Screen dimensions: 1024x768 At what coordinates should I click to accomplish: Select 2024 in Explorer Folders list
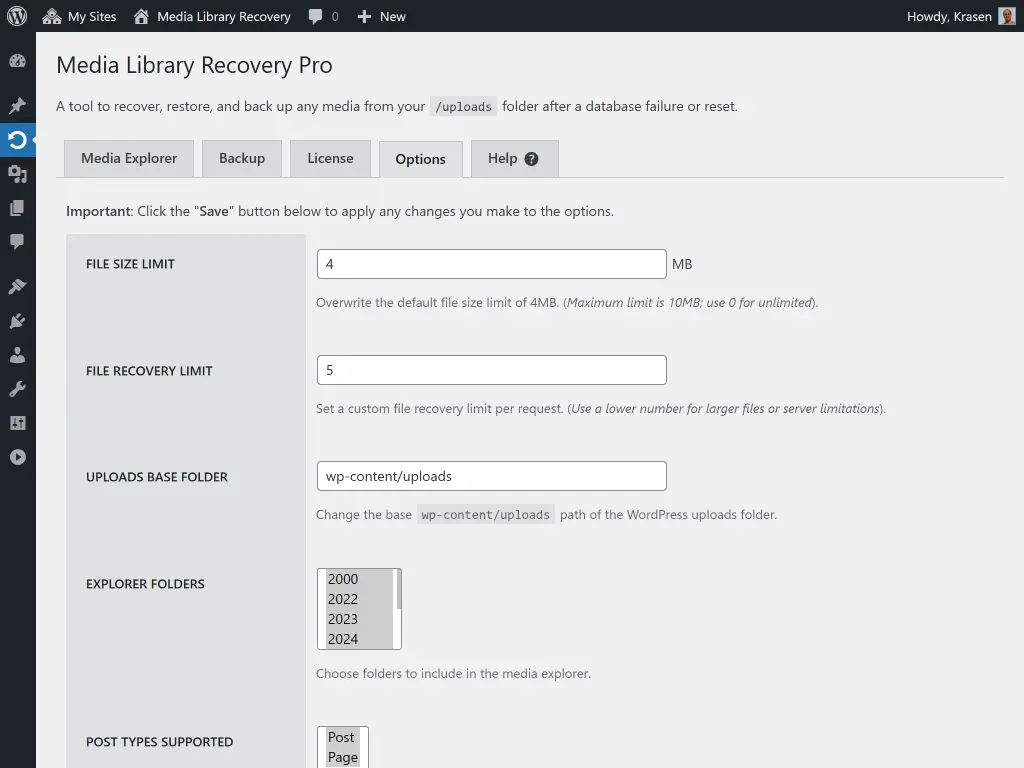coord(344,639)
